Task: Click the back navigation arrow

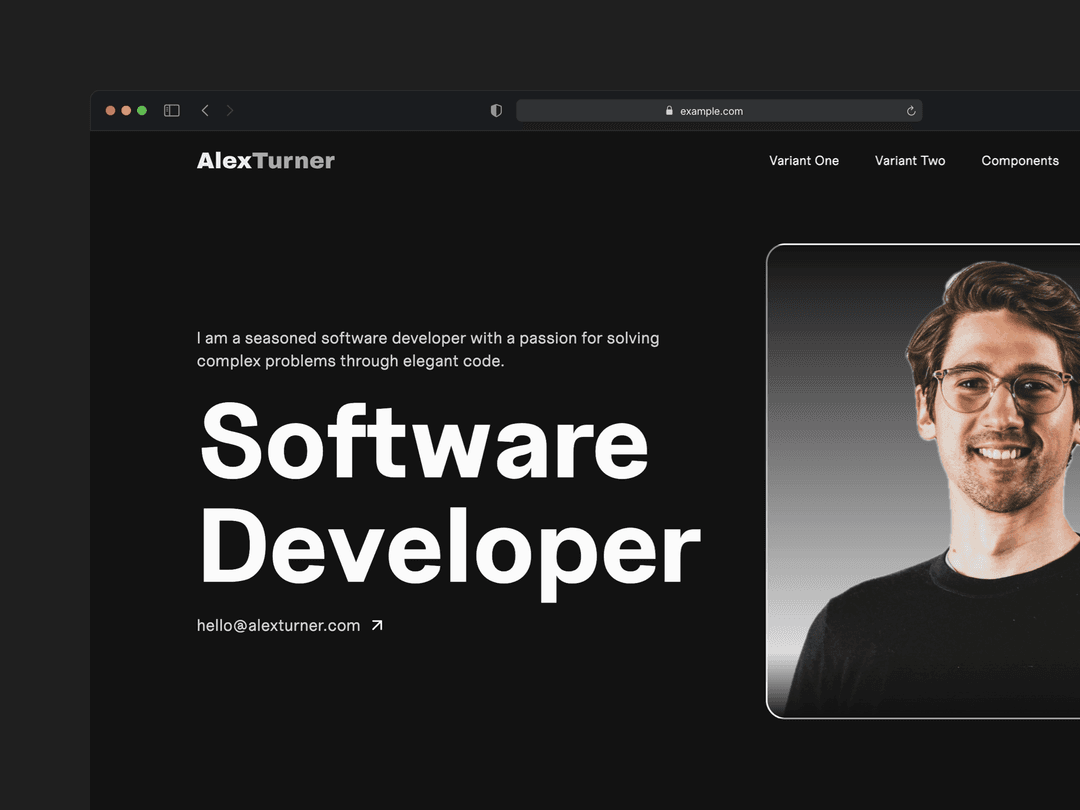Action: [x=205, y=110]
